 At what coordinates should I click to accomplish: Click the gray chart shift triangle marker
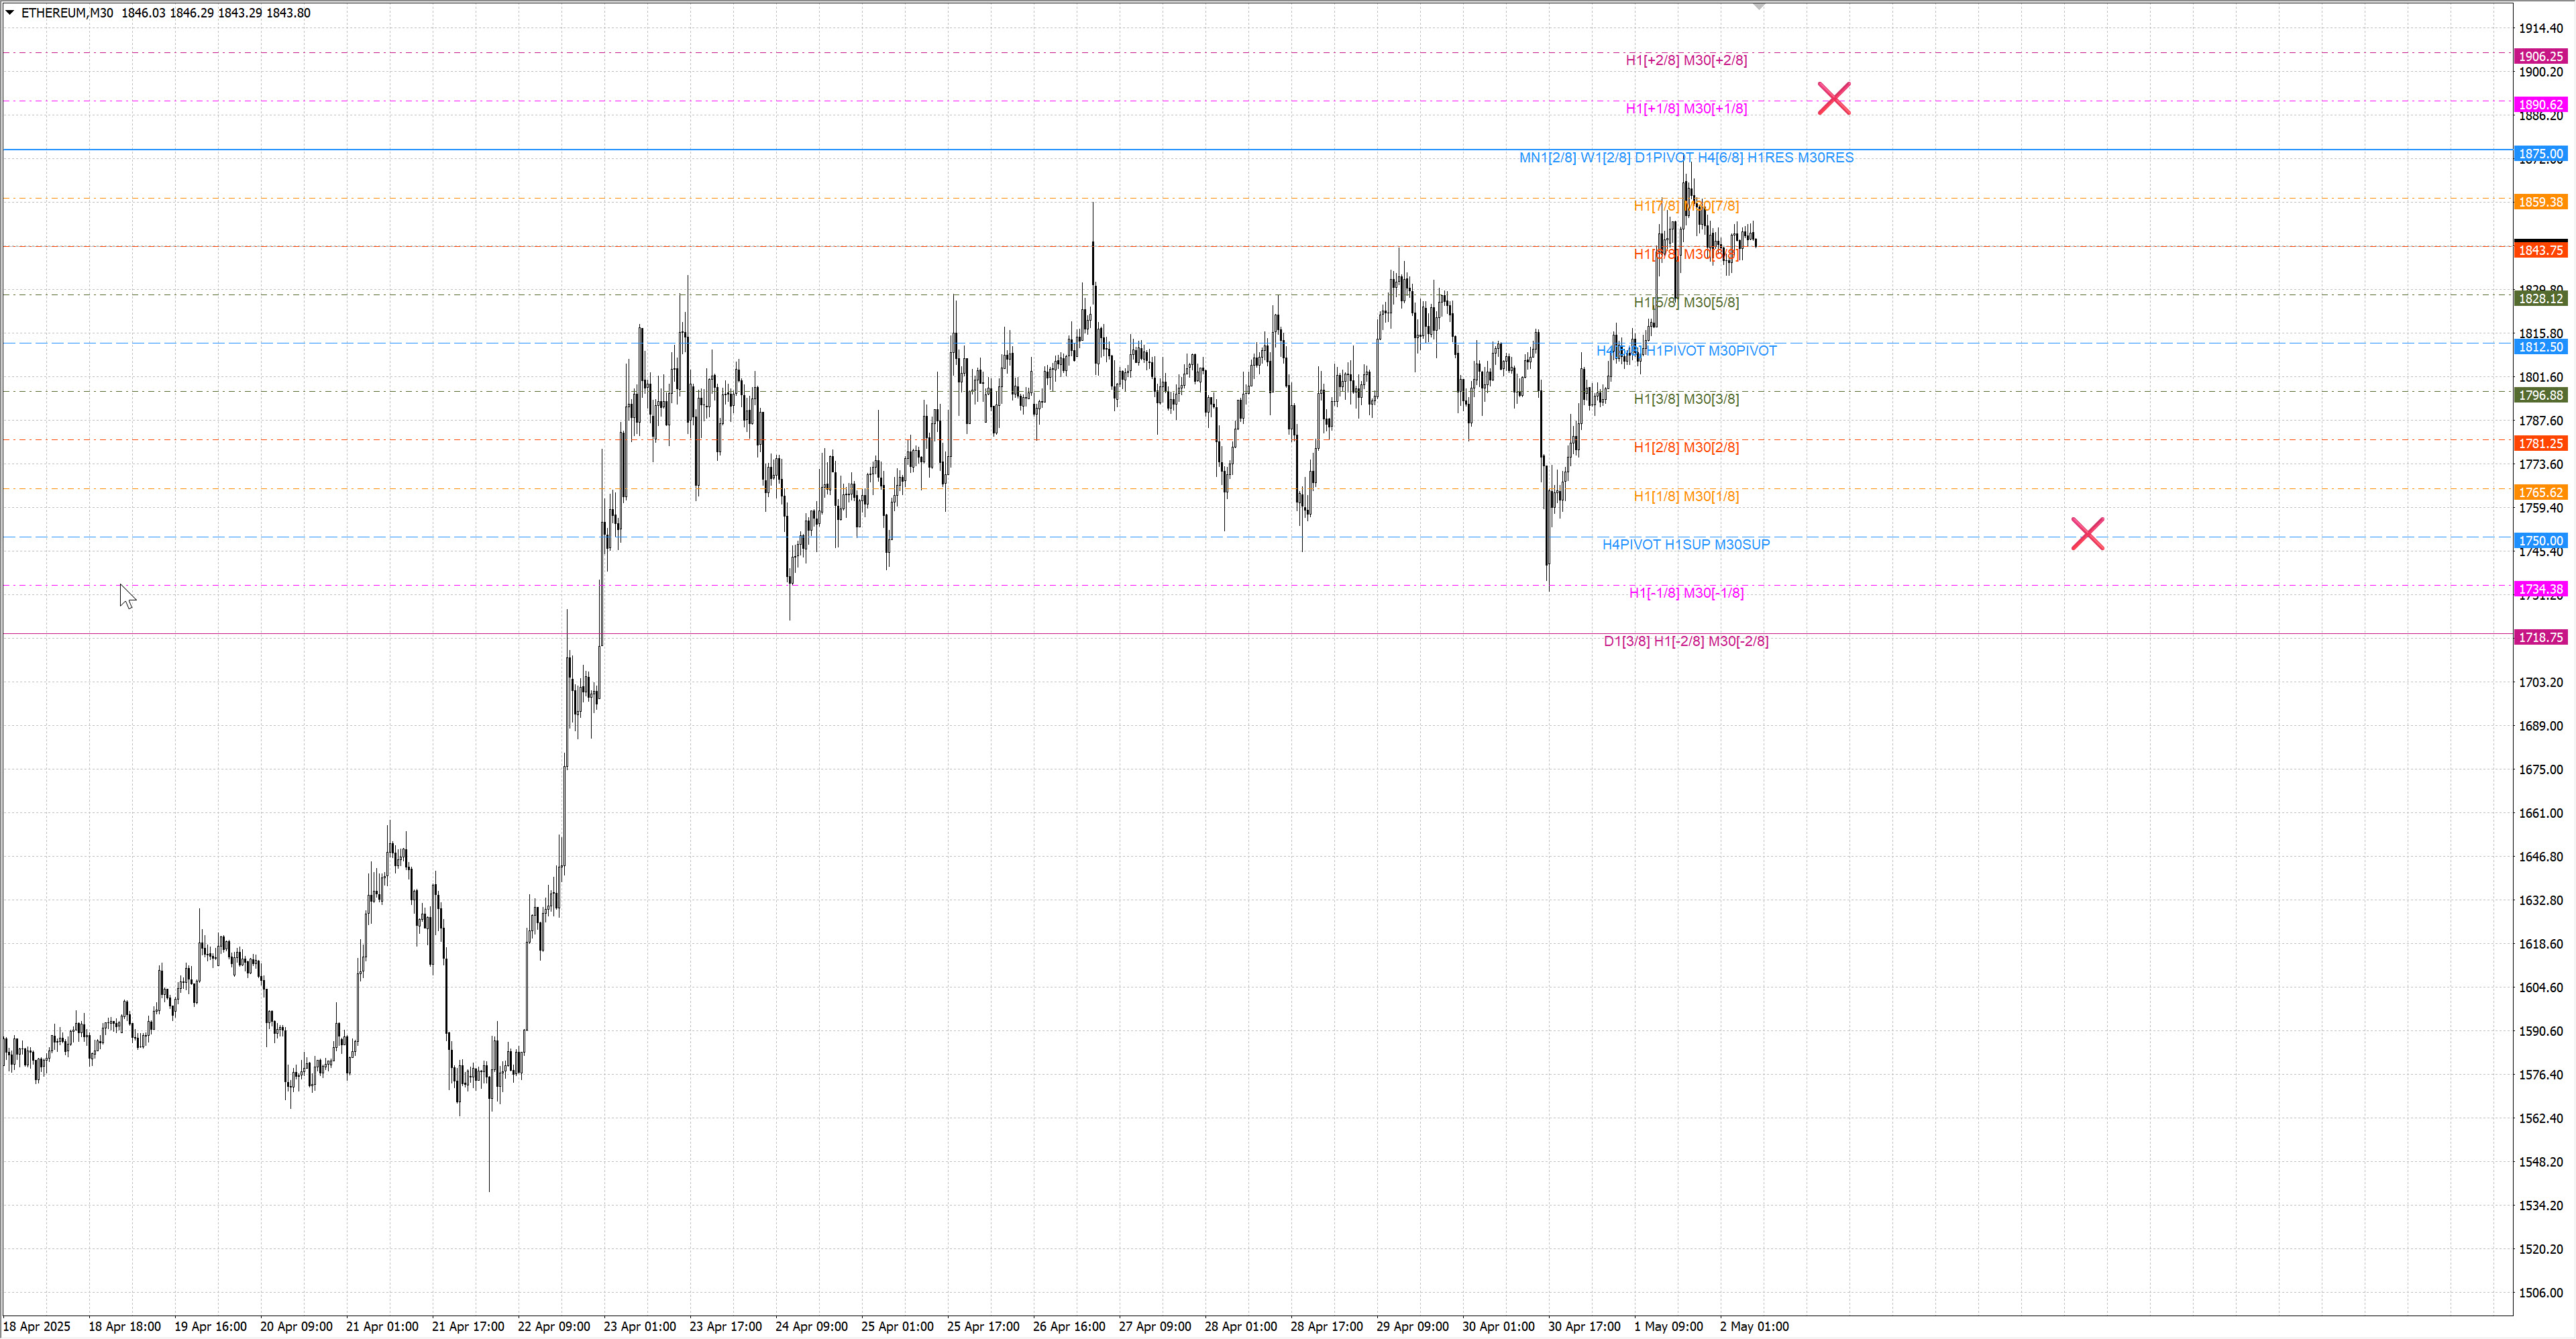pyautogui.click(x=1759, y=7)
